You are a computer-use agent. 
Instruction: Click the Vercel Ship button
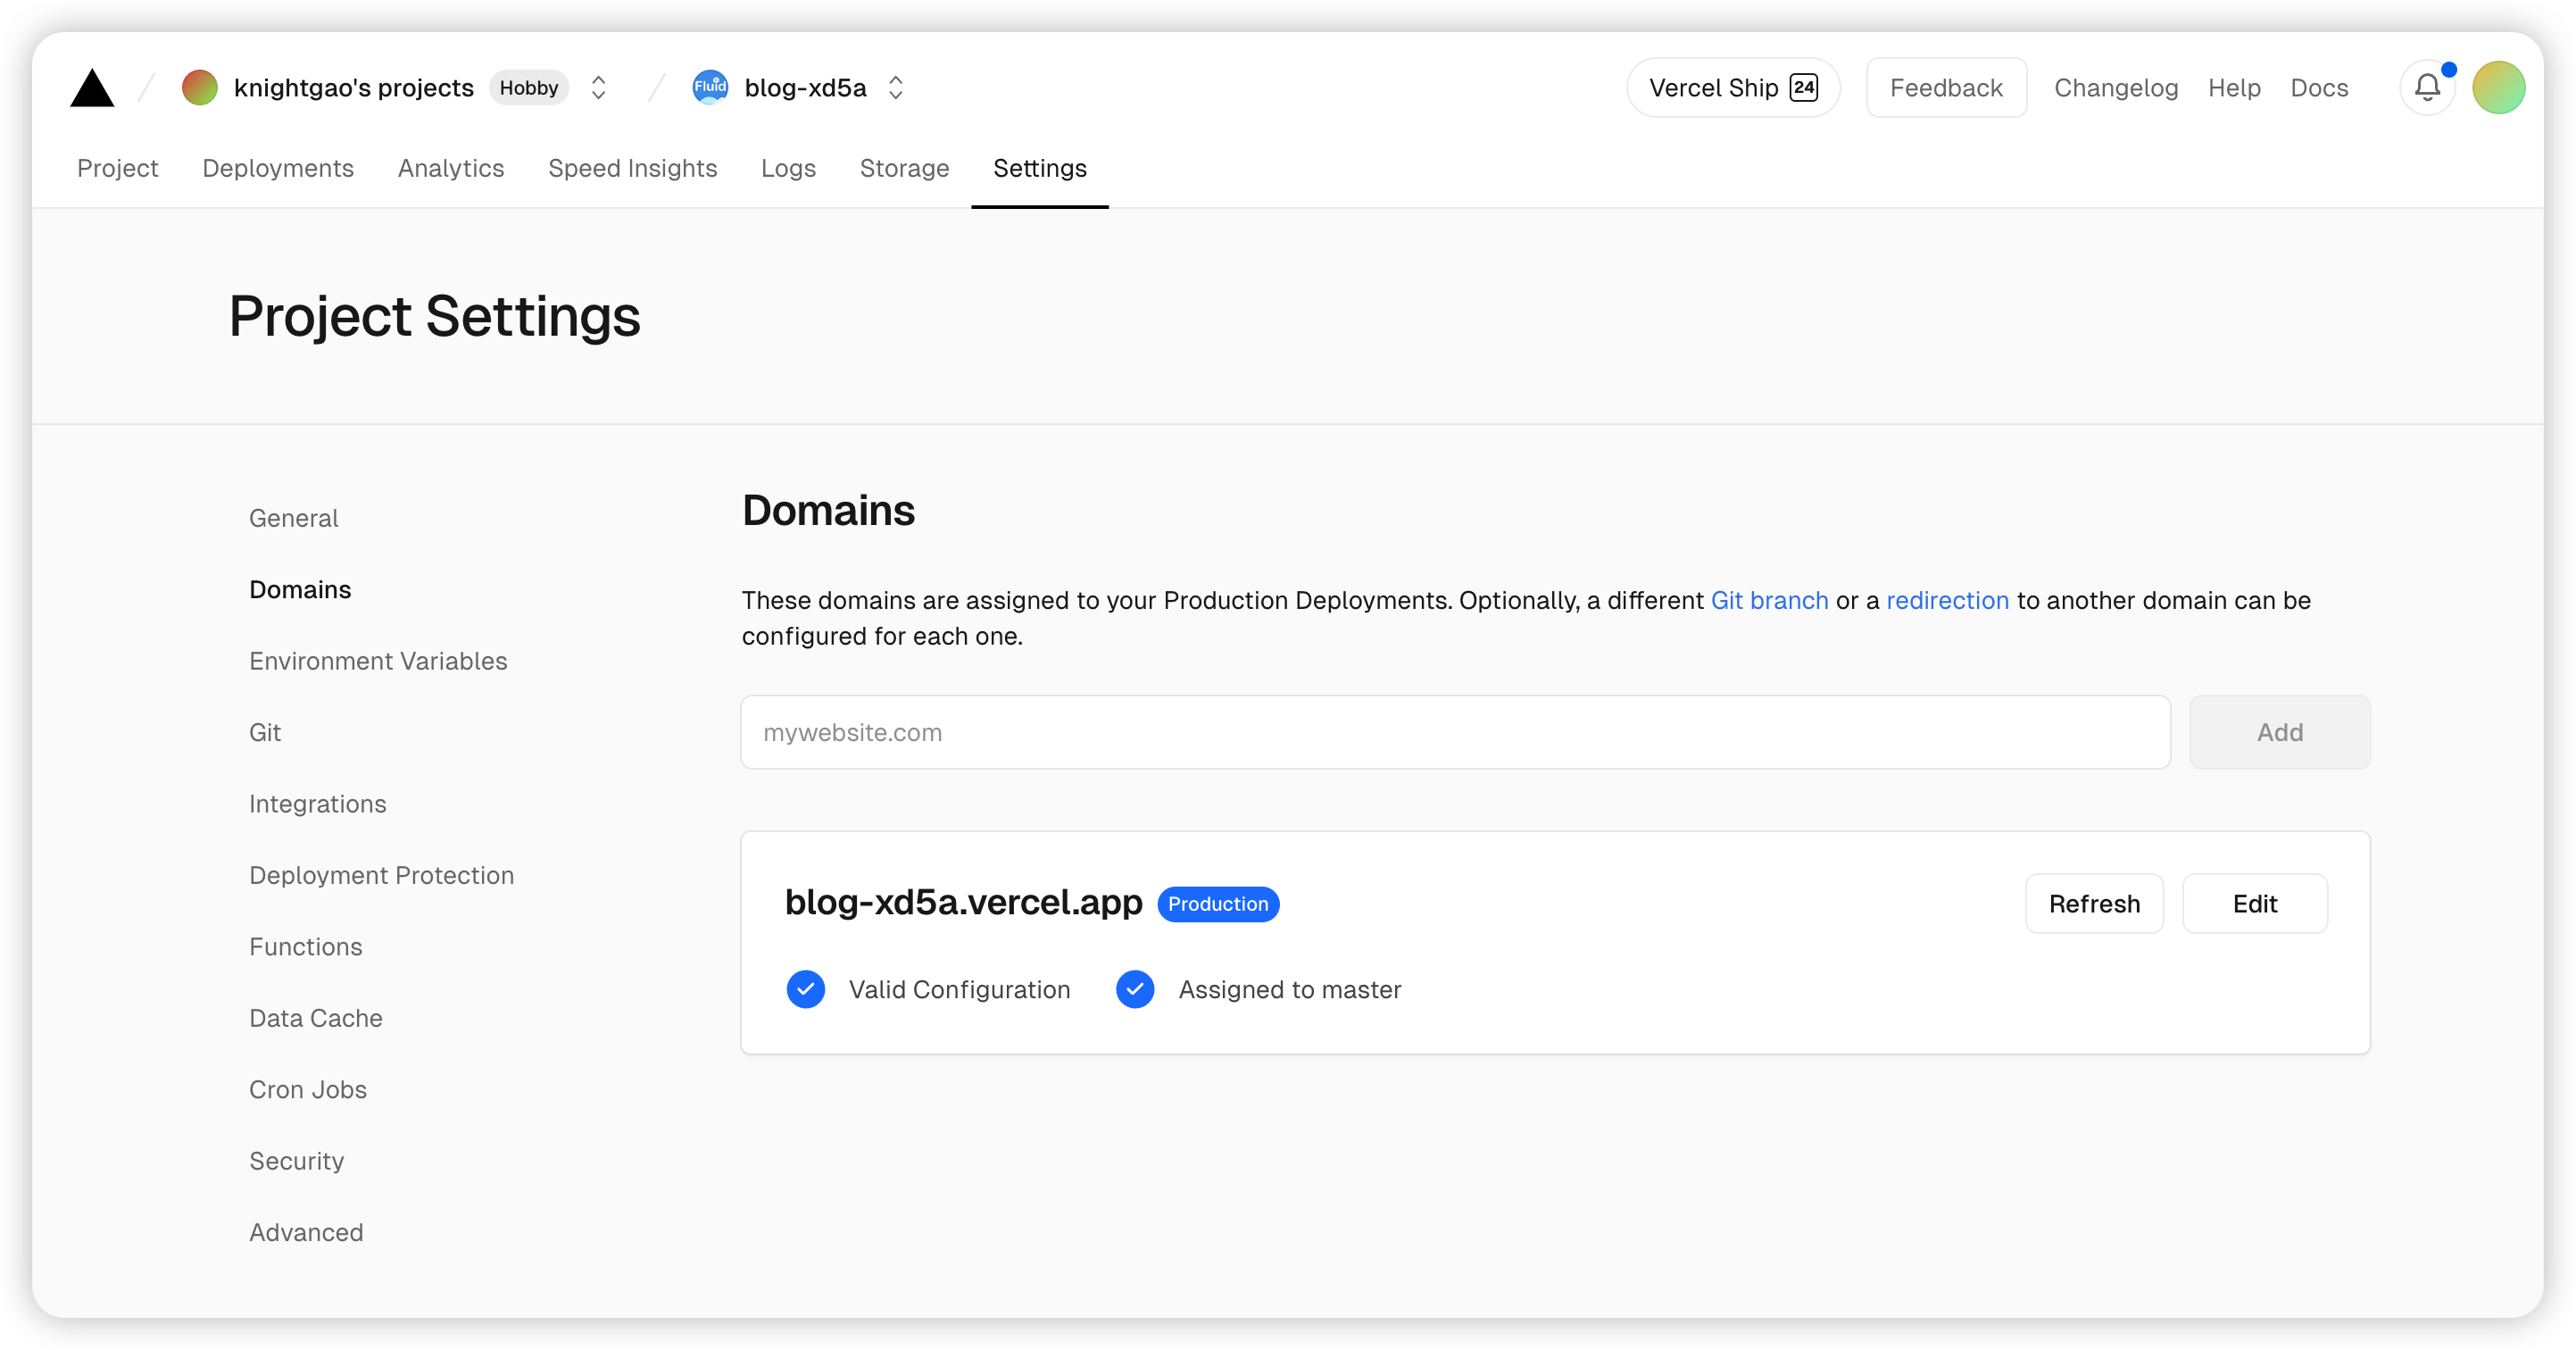[x=1733, y=88]
